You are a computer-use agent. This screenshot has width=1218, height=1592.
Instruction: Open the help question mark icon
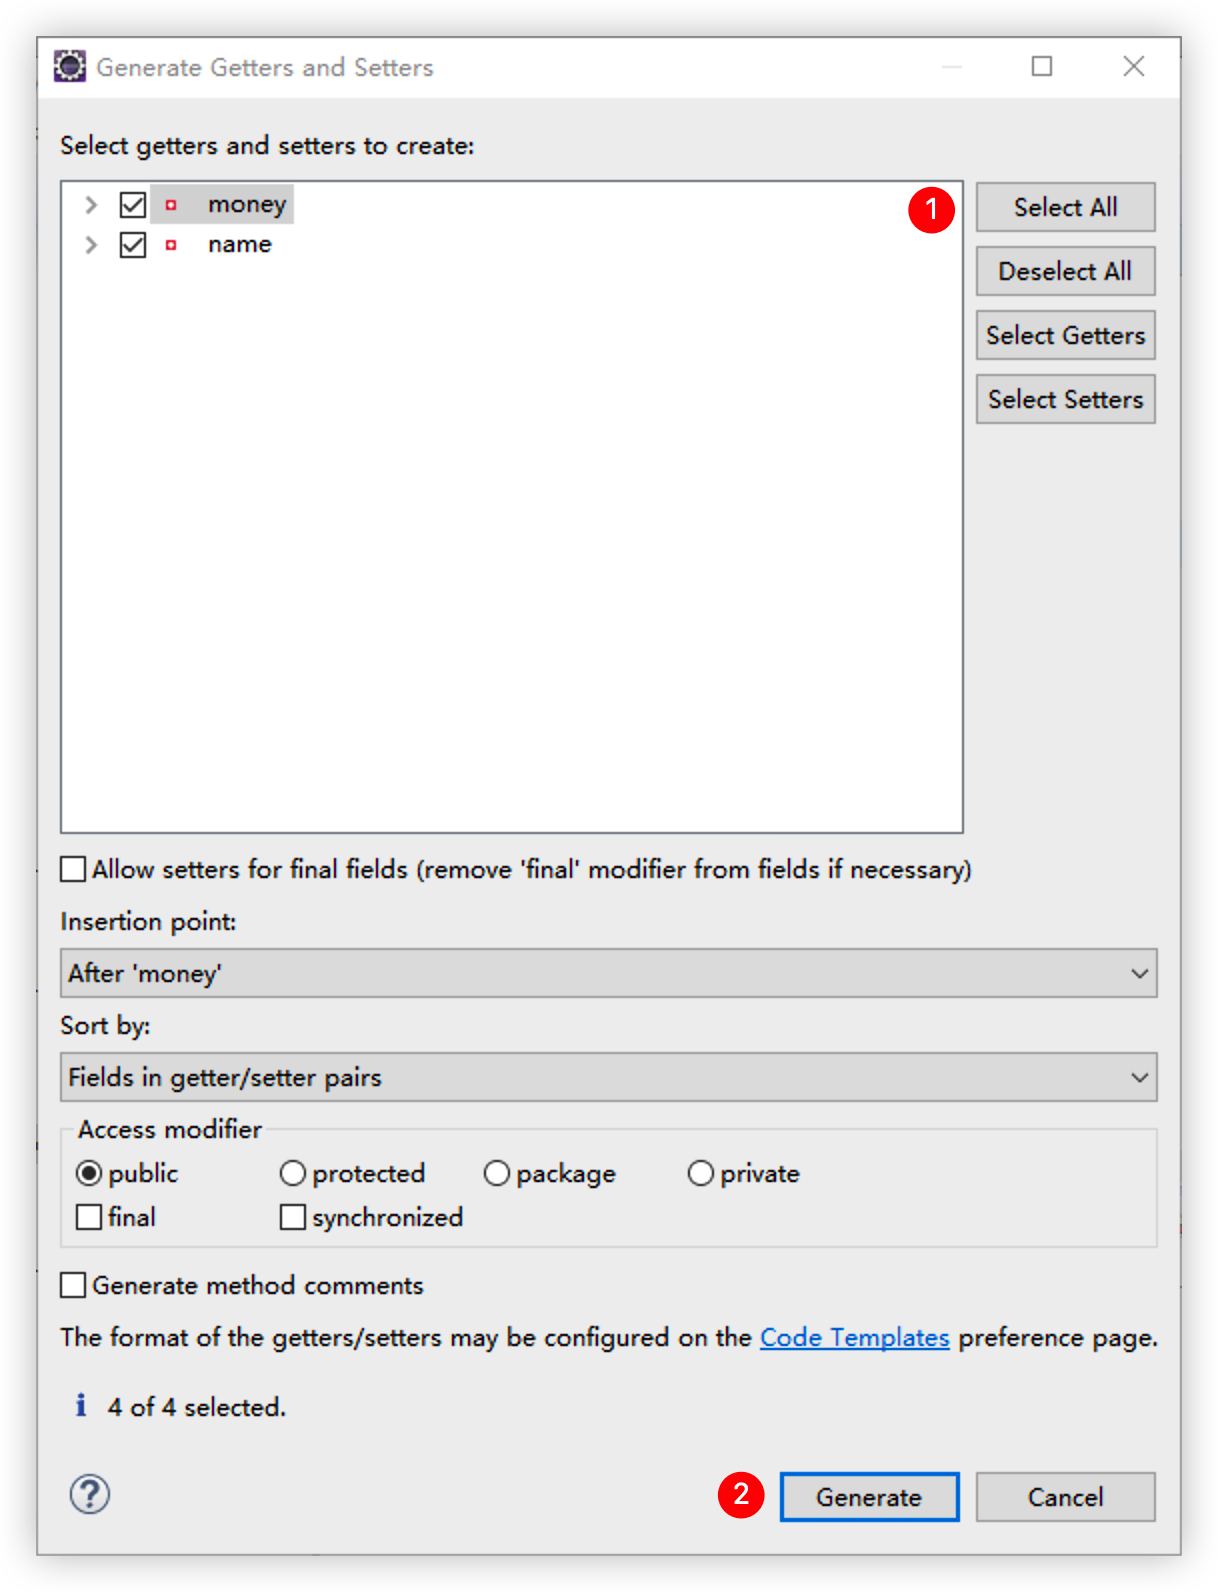(x=90, y=1495)
